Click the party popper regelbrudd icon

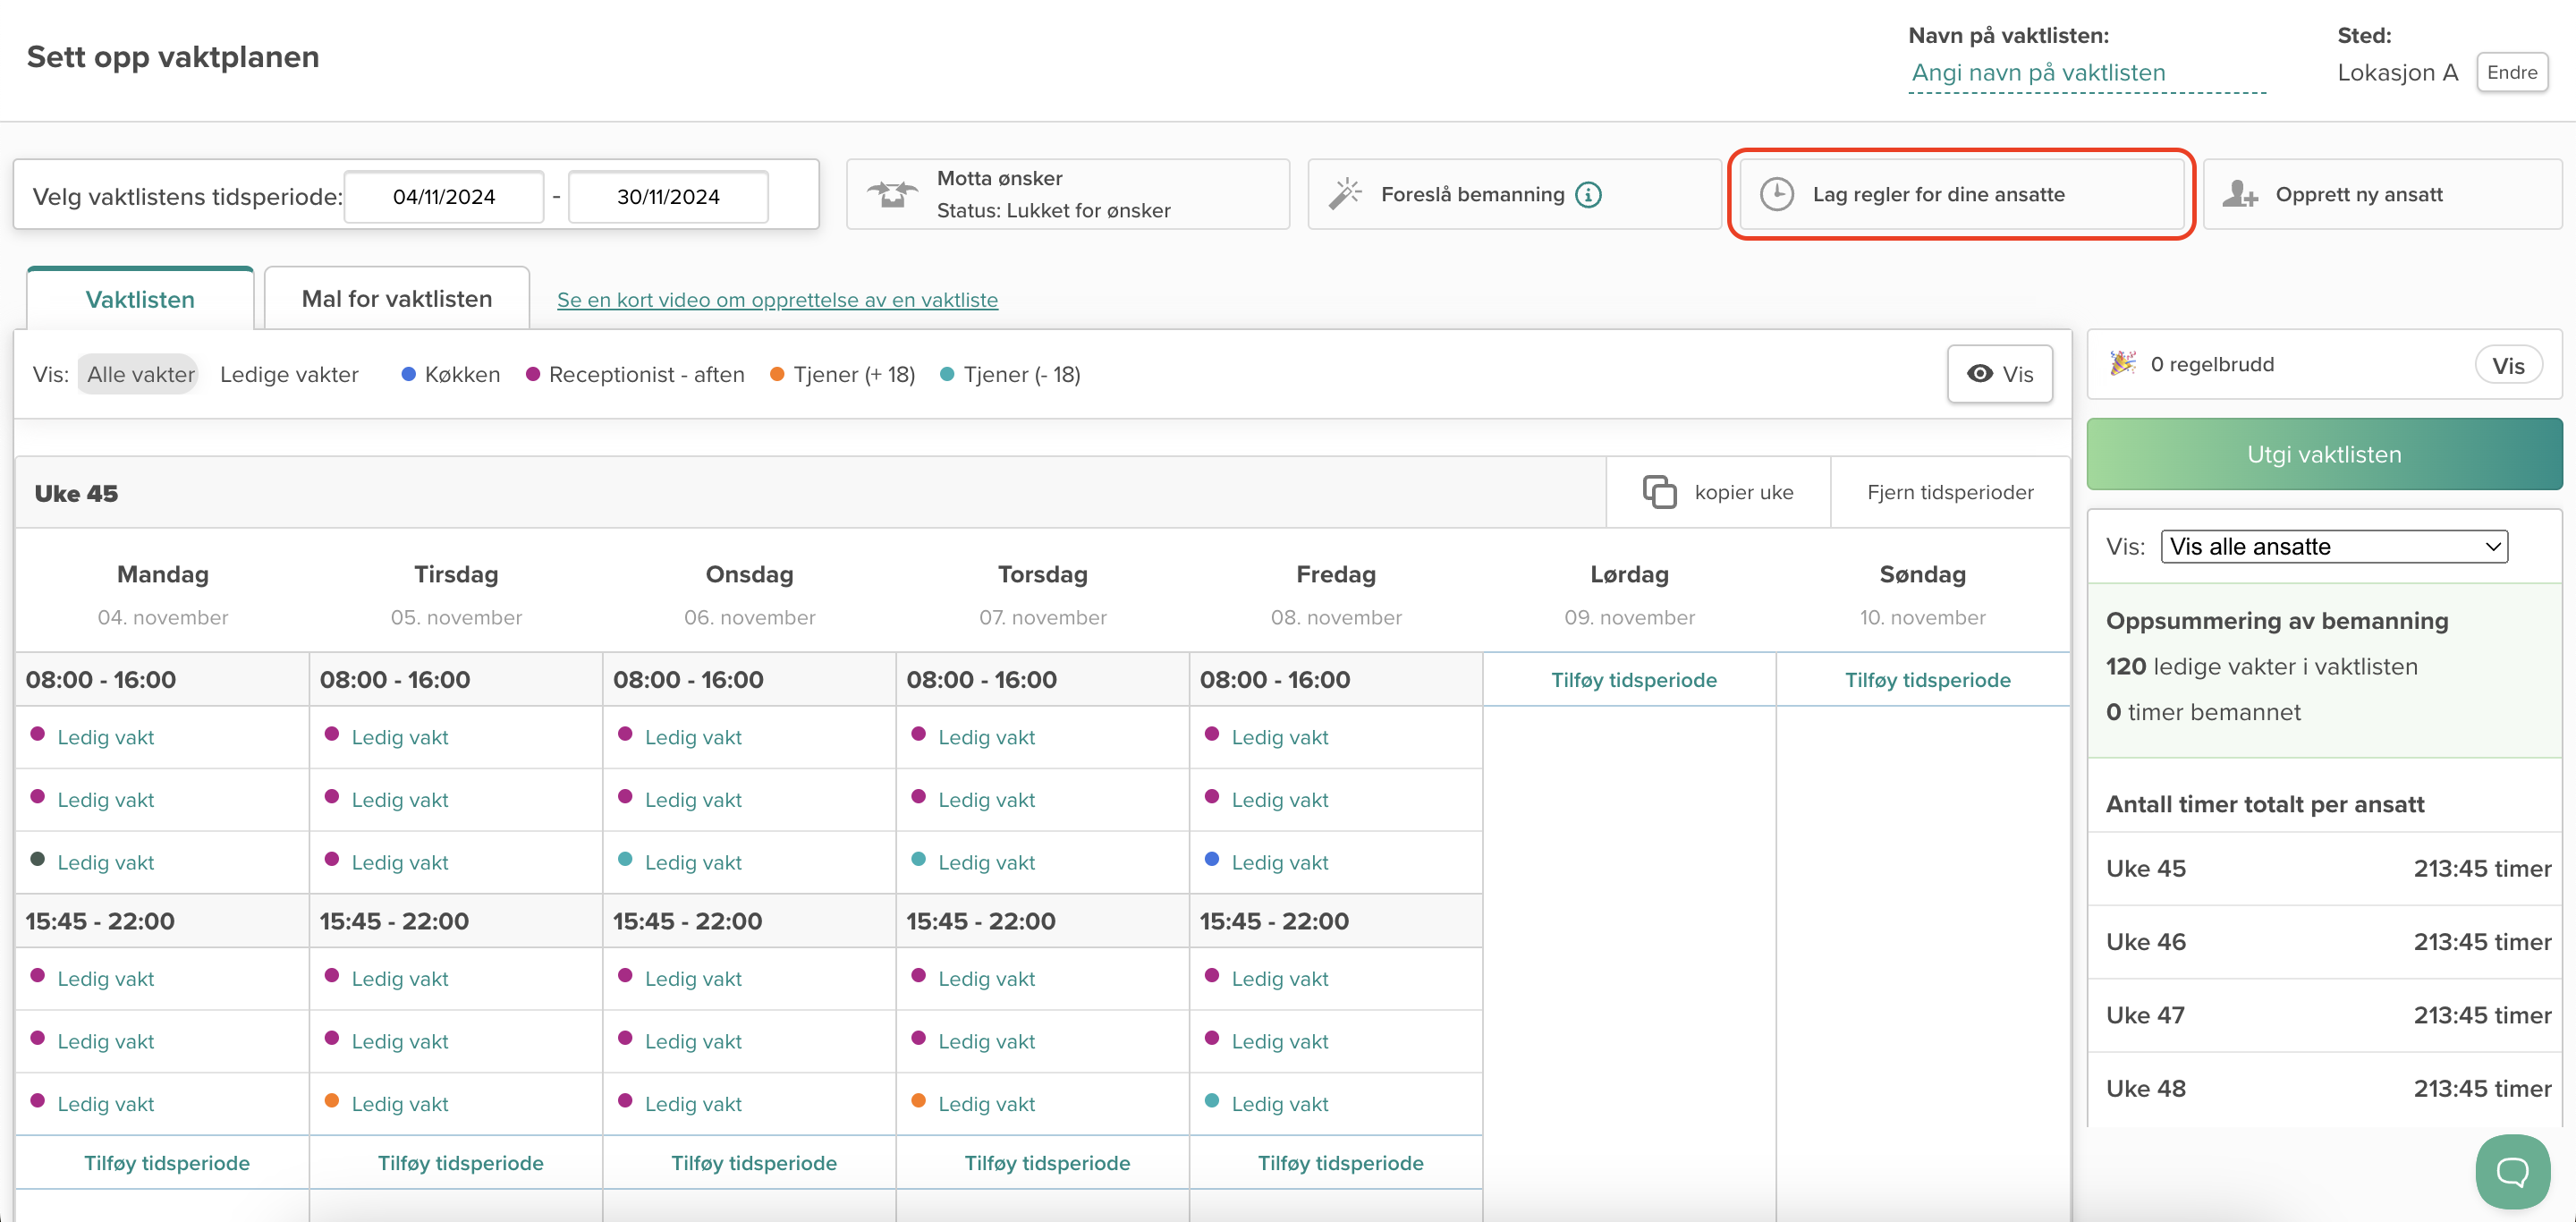click(x=2122, y=364)
